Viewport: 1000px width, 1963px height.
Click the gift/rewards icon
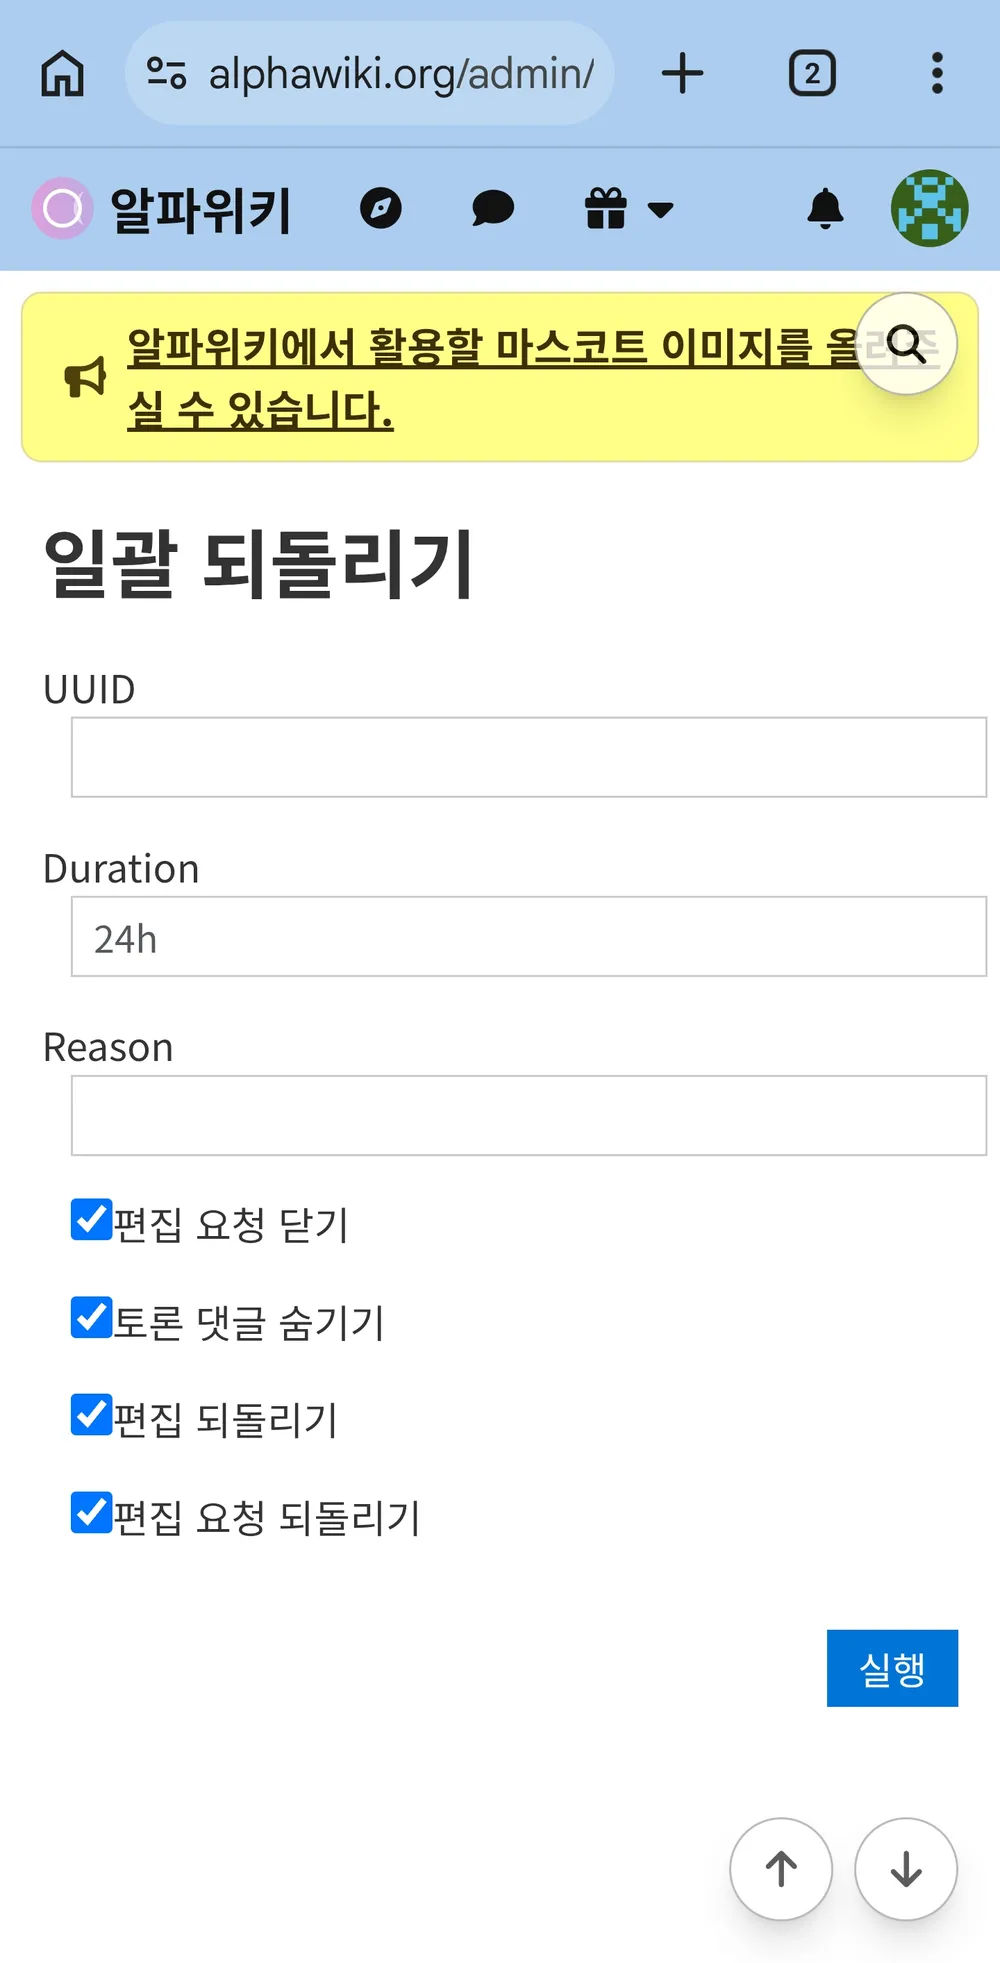pos(606,209)
